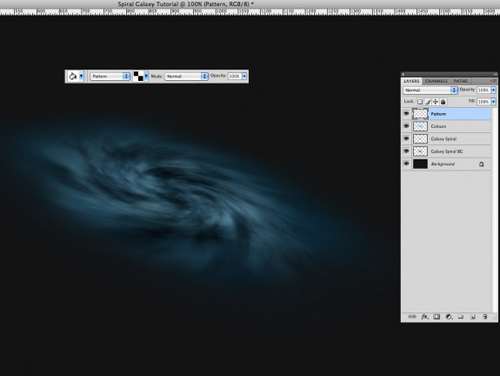This screenshot has width=500, height=376.
Task: Open the fill source dropdown set to Pattern
Action: 110,76
